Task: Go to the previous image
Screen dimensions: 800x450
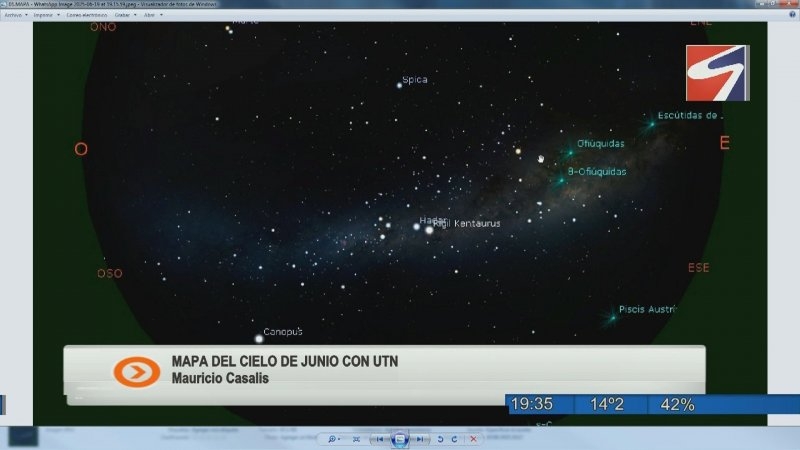Action: click(x=381, y=439)
